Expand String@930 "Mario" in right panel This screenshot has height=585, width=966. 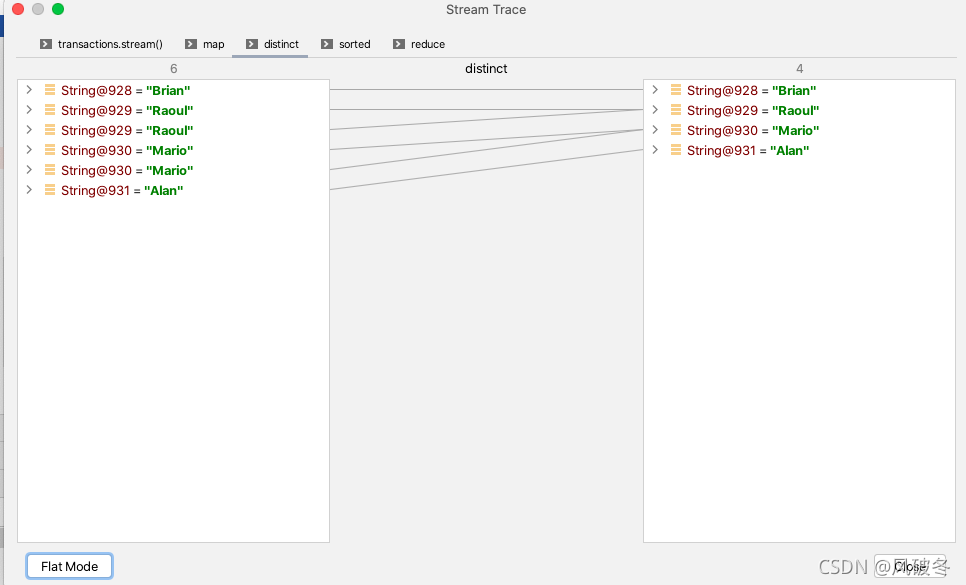[x=653, y=130]
